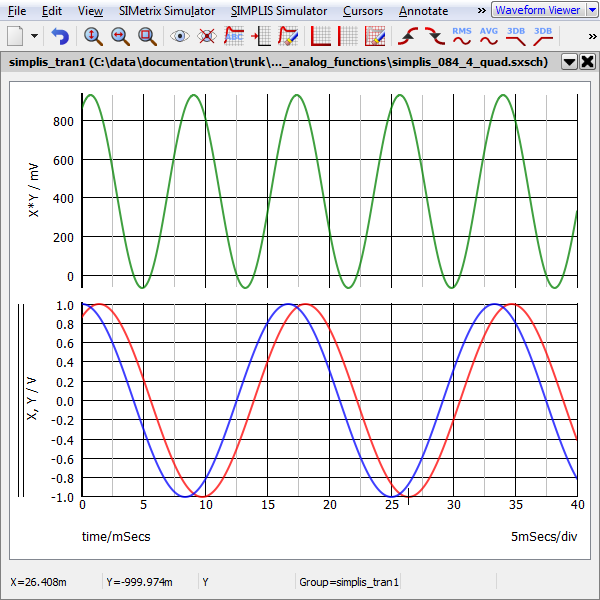600x600 pixels.
Task: Hide curves using the crossed-out eye icon
Action: pyautogui.click(x=207, y=36)
